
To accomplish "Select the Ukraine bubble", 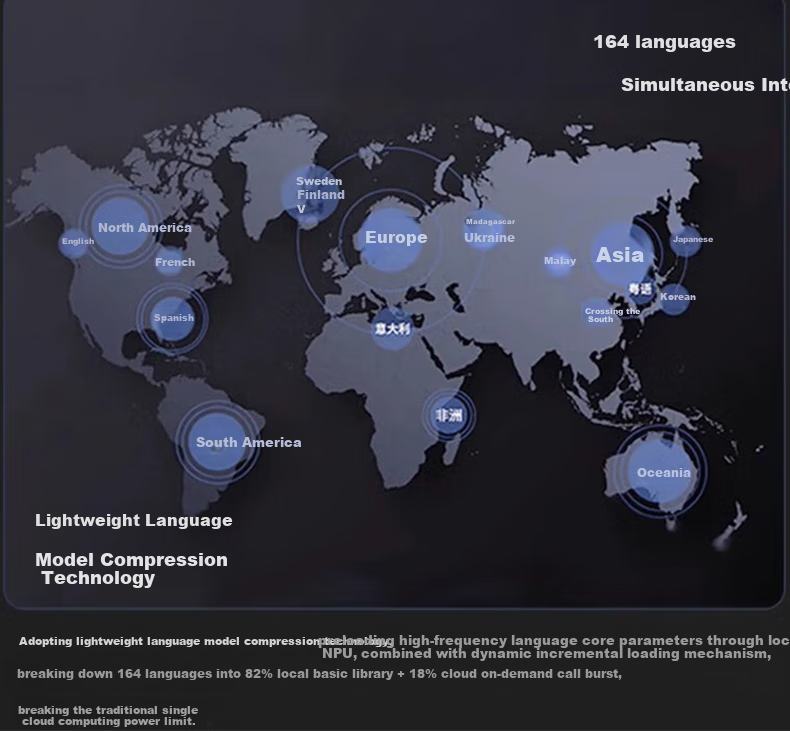I will point(484,231).
